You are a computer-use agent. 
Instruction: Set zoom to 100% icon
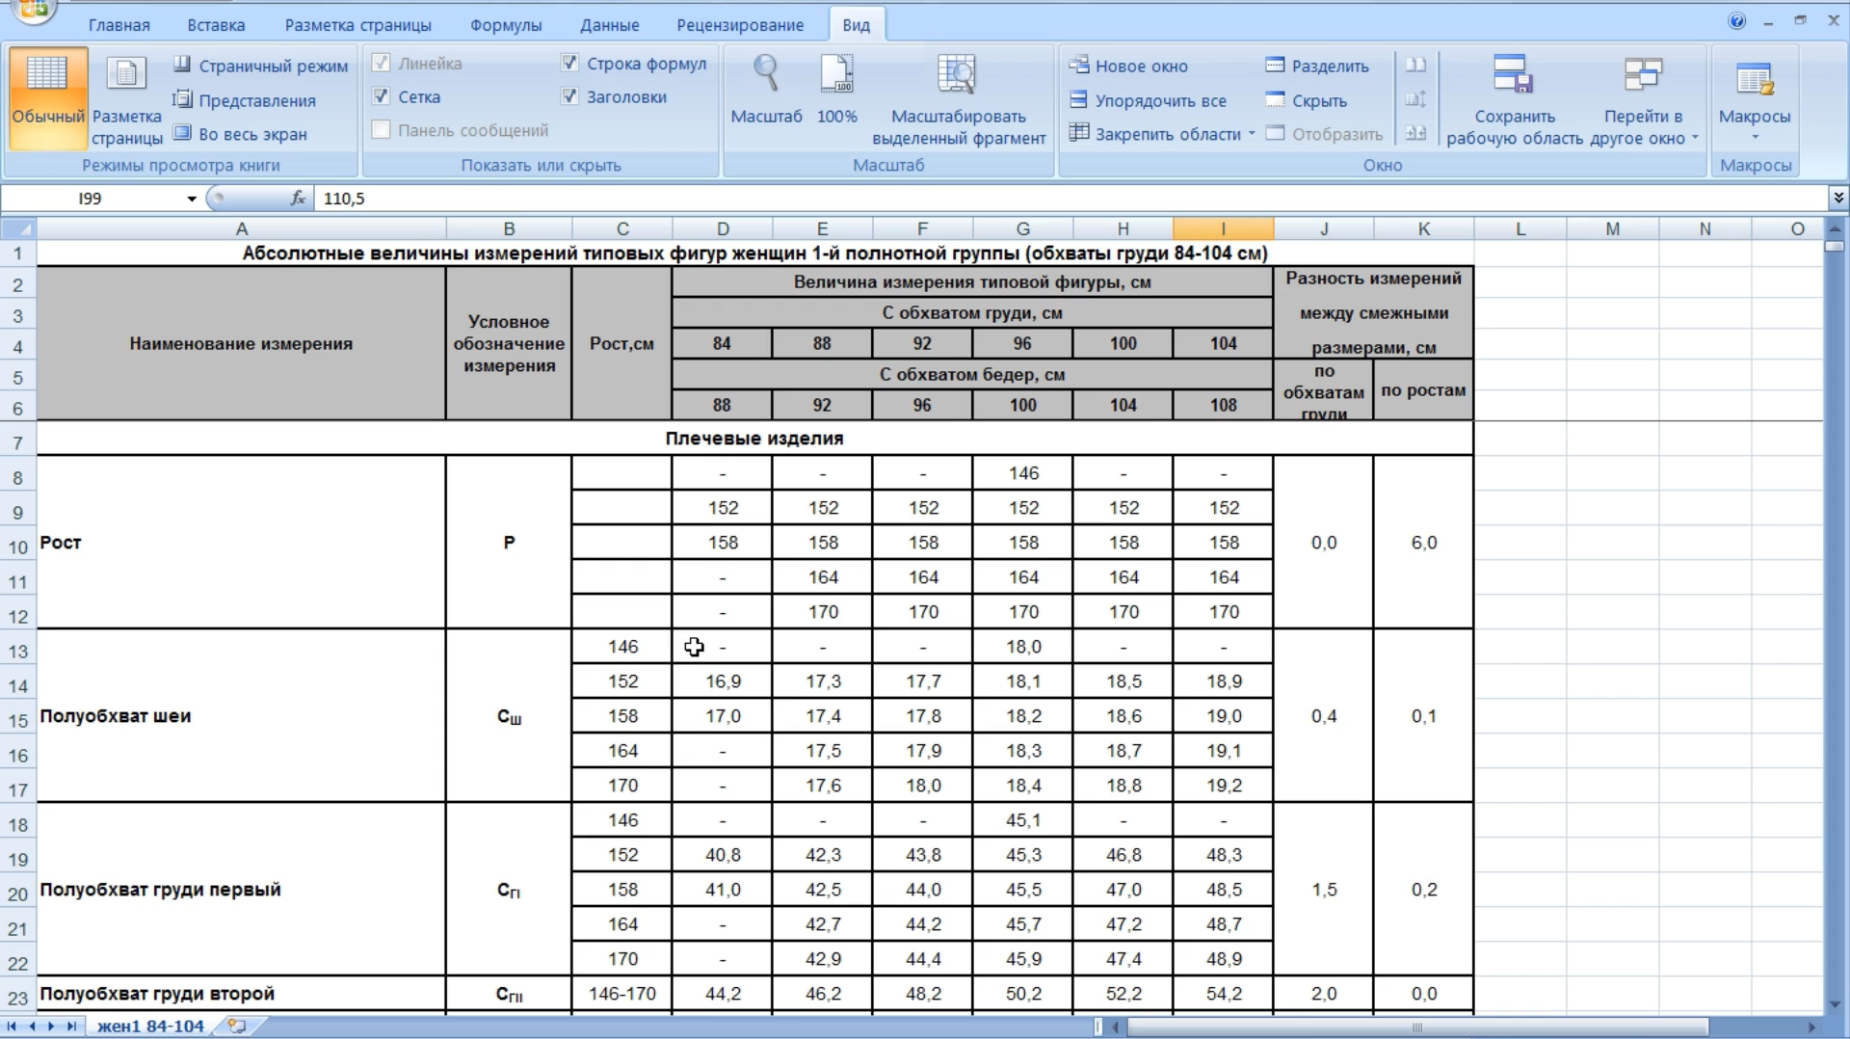(837, 74)
